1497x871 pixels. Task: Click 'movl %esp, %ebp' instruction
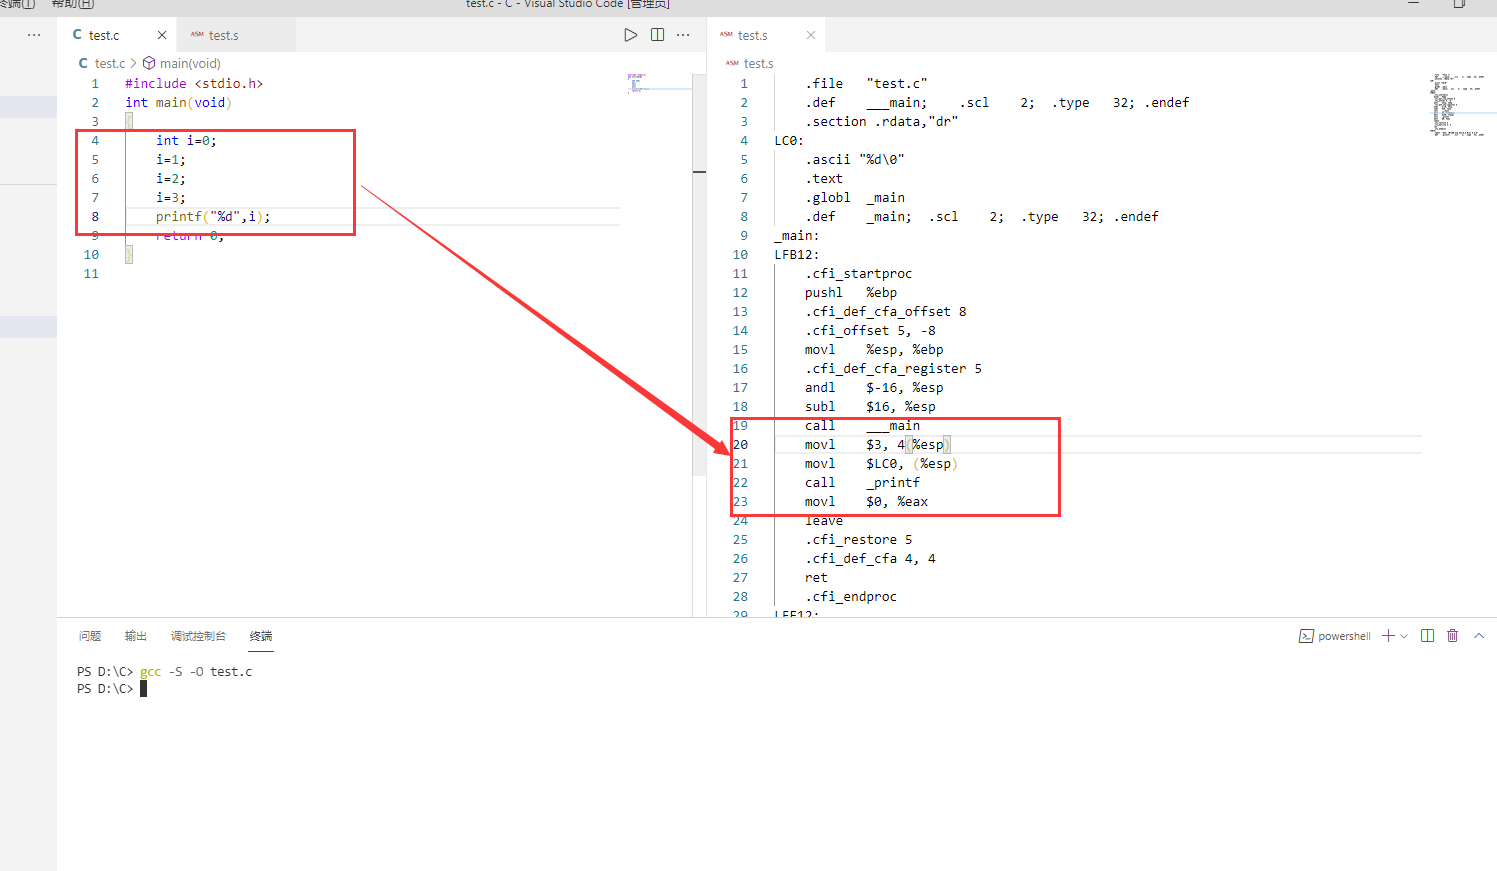tap(874, 350)
